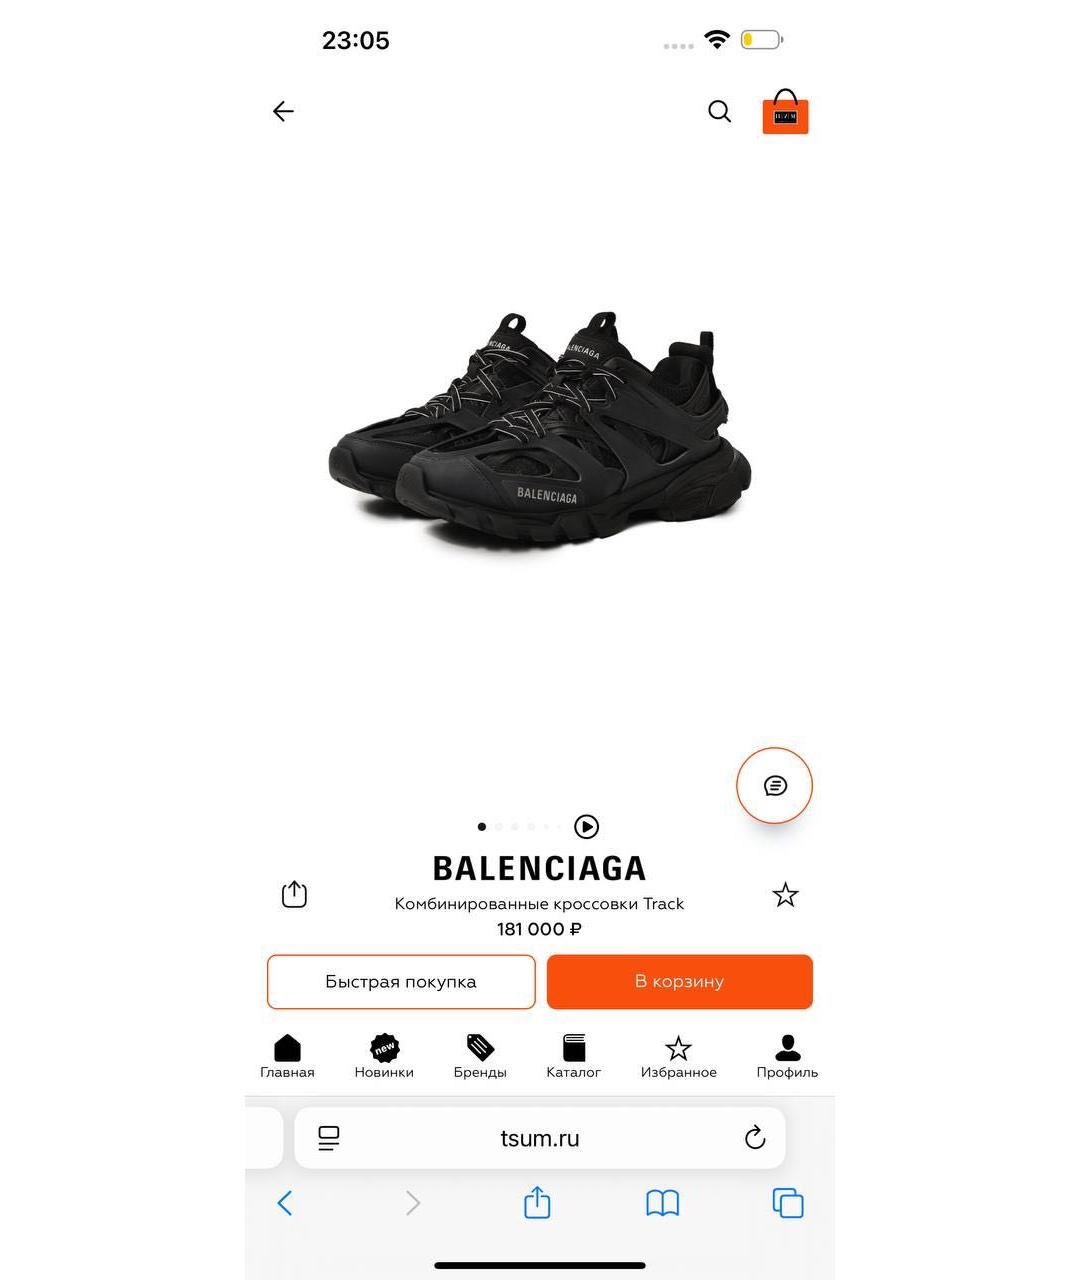Tap the back arrow in app header
The height and width of the screenshot is (1280, 1080).
283,111
